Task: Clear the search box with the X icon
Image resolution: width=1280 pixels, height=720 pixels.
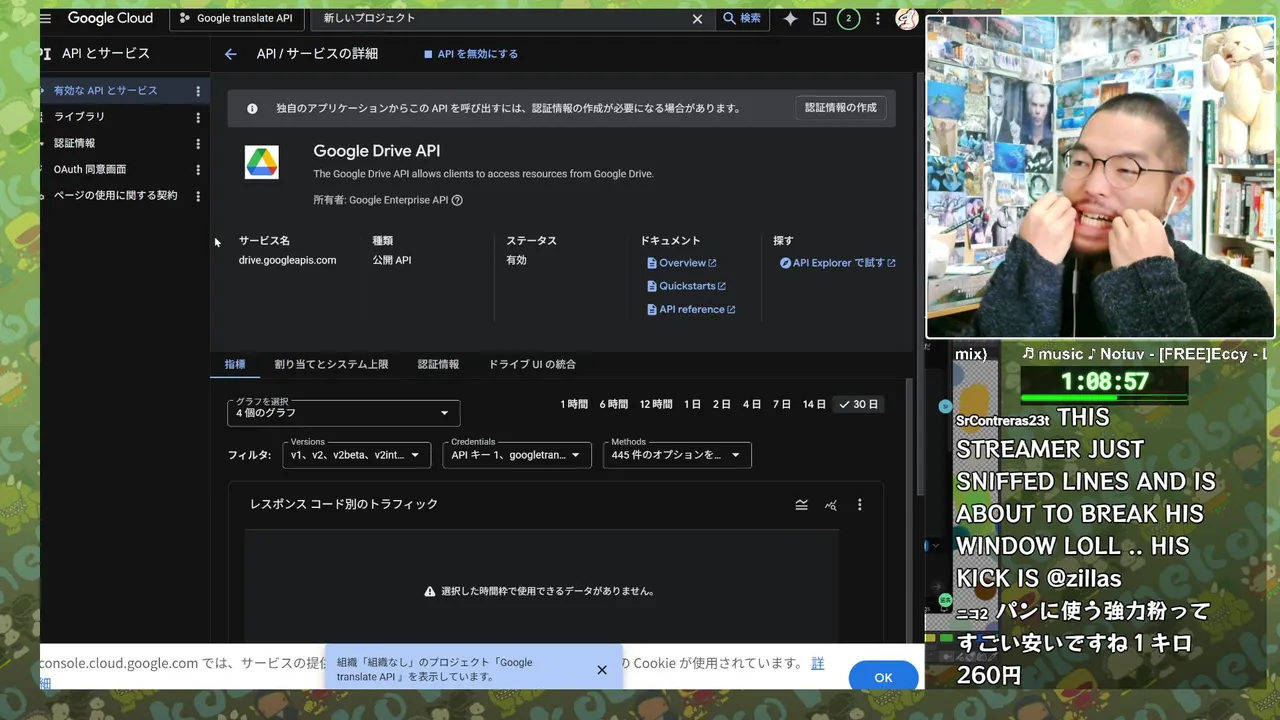Action: [x=697, y=19]
